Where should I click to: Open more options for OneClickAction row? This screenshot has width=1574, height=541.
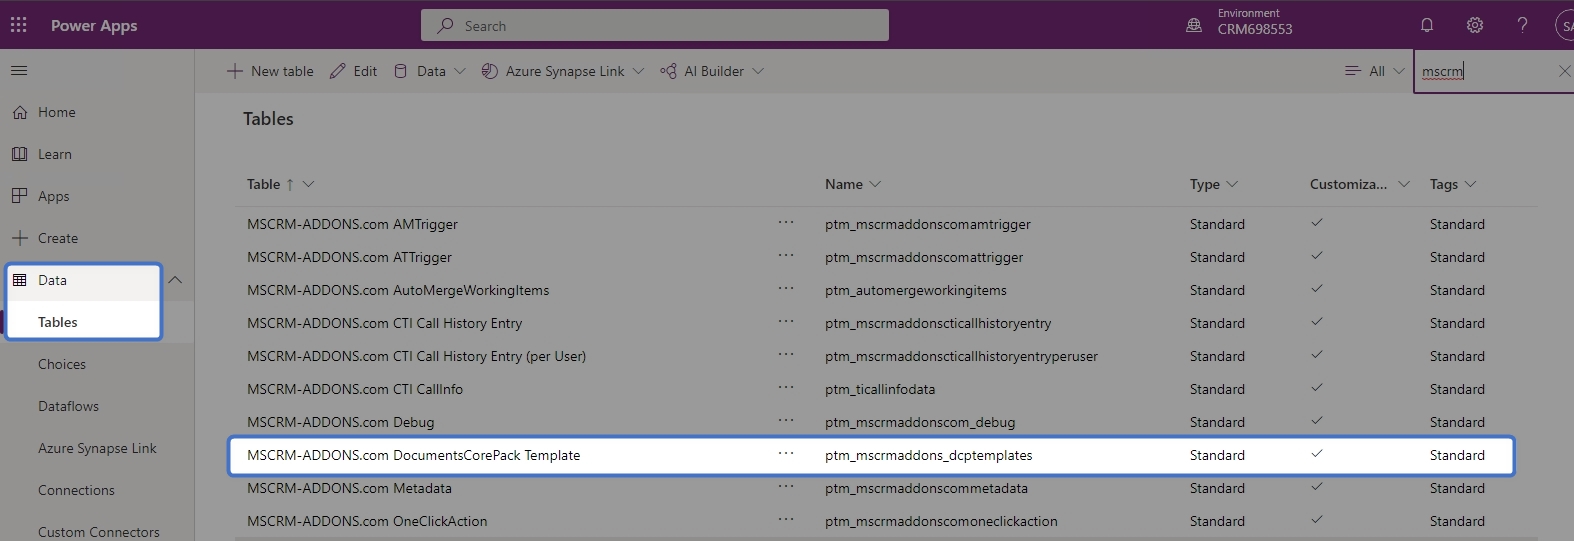(786, 519)
